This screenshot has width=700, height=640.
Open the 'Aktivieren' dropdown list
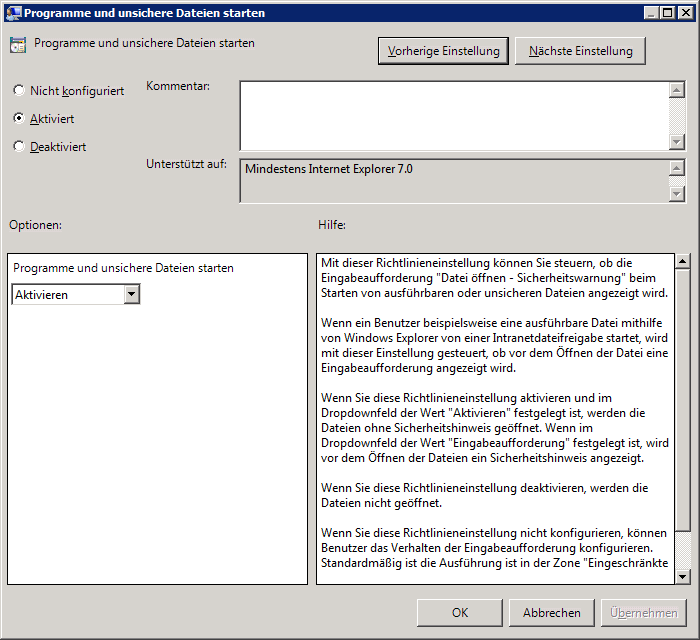pyautogui.click(x=131, y=294)
